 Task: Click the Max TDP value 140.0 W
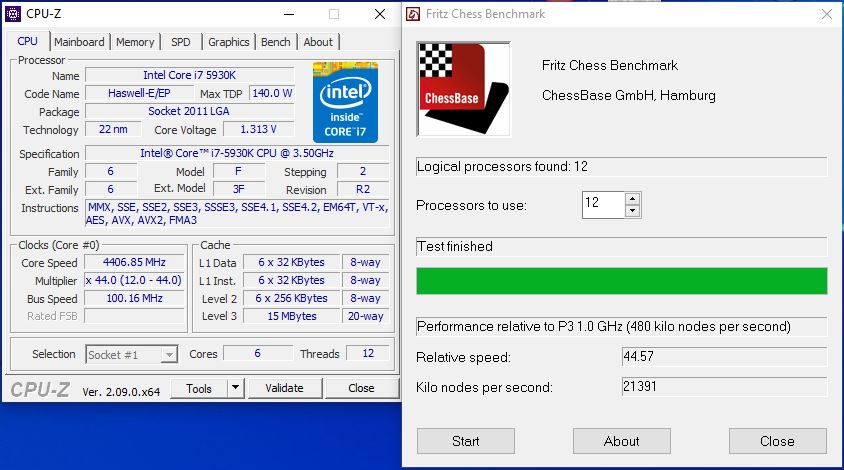pyautogui.click(x=272, y=93)
